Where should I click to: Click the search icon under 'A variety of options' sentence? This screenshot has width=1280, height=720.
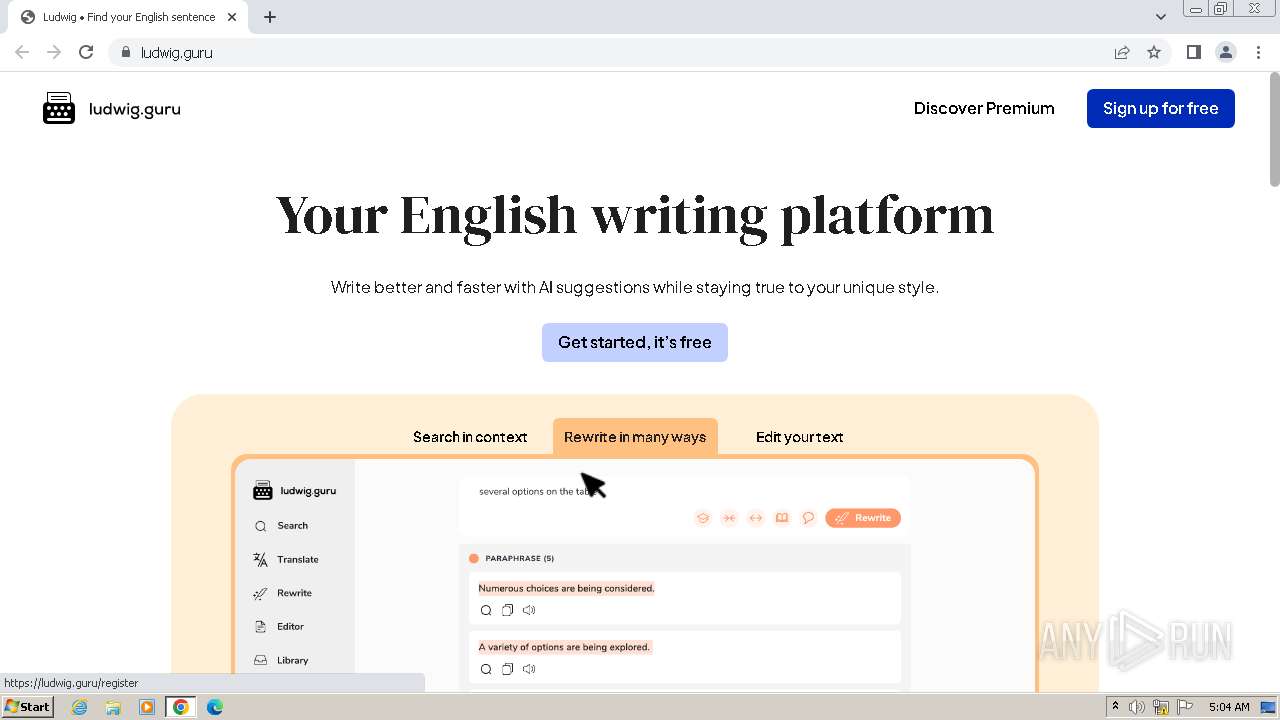click(486, 669)
